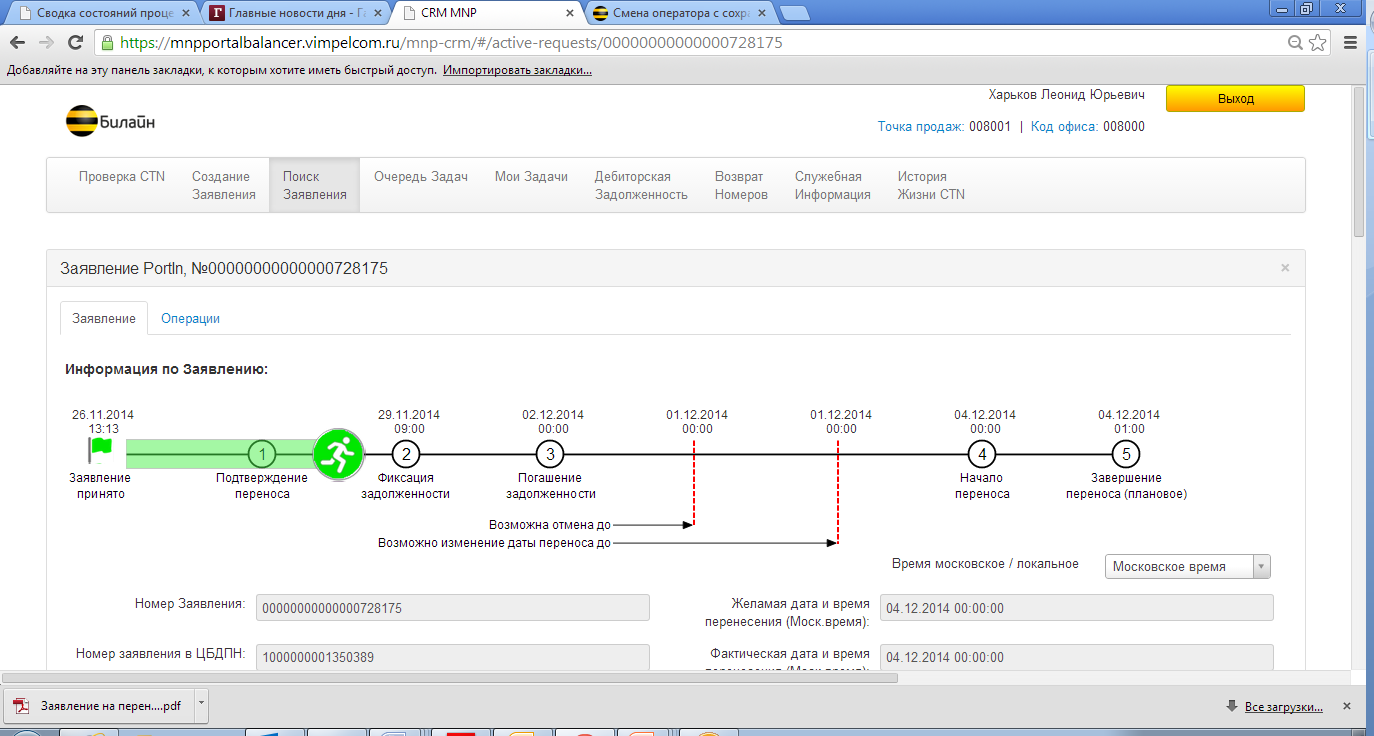Click the Точка продаж link
This screenshot has height=736, width=1374.
click(x=921, y=127)
